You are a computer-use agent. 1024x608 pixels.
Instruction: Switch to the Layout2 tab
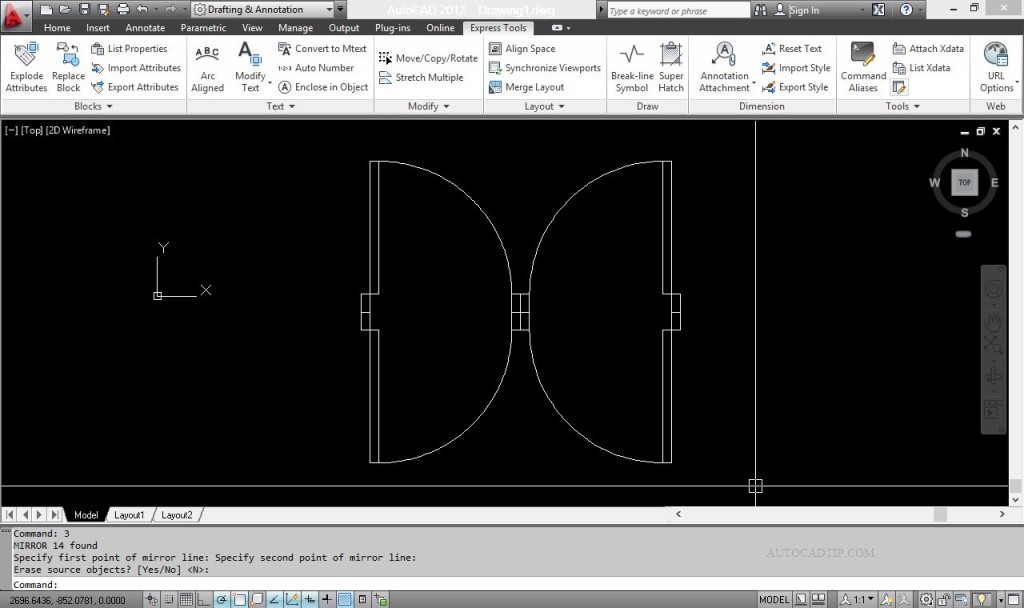176,515
